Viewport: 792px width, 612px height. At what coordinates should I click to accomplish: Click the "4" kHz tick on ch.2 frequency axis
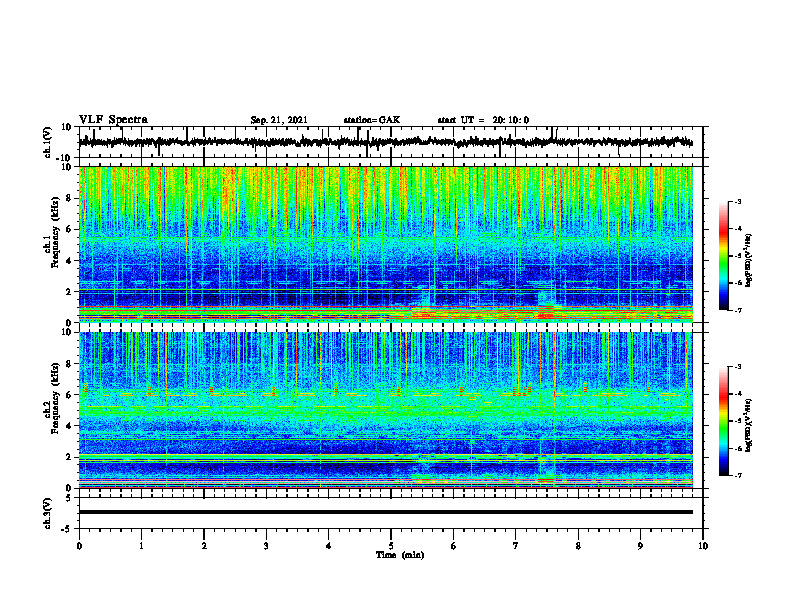(x=69, y=426)
